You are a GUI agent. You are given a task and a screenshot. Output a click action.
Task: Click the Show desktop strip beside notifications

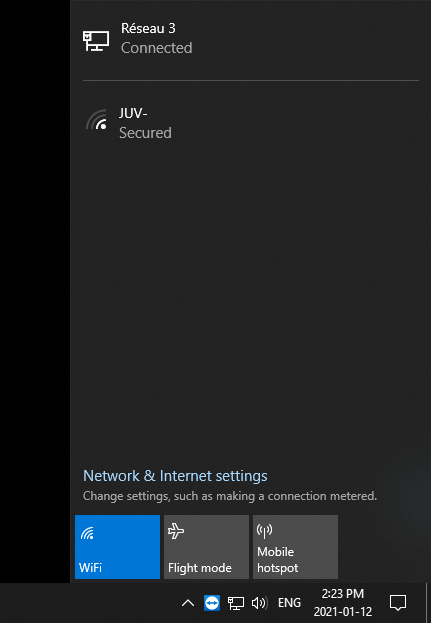click(428, 603)
